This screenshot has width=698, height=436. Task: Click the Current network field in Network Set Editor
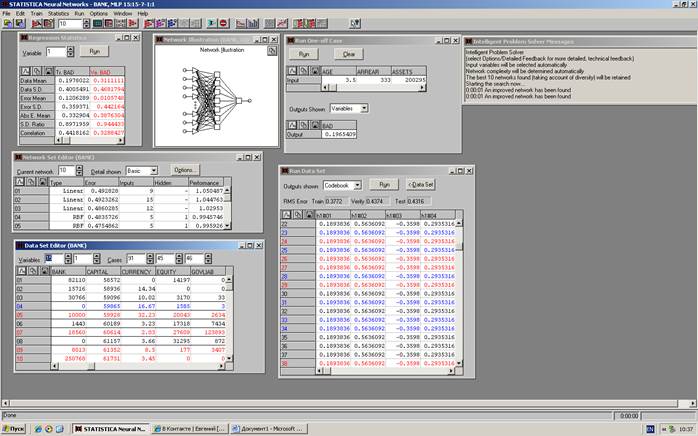point(66,171)
